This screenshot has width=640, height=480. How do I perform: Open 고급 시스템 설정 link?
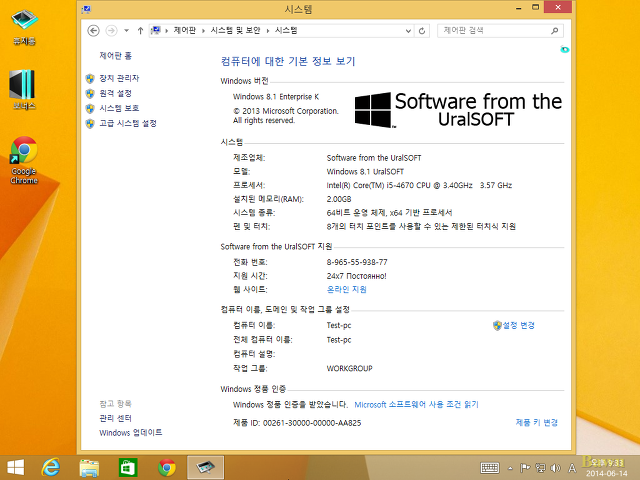pyautogui.click(x=128, y=123)
